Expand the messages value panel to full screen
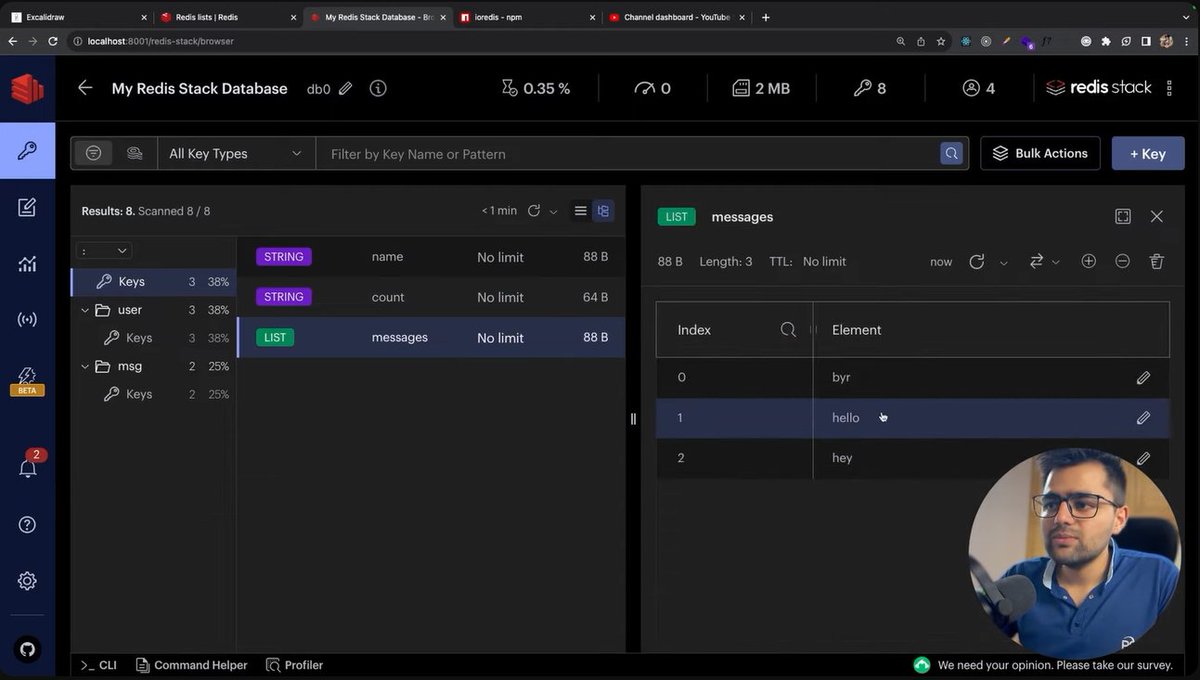Screen dimensions: 1200x680 tap(1124, 216)
